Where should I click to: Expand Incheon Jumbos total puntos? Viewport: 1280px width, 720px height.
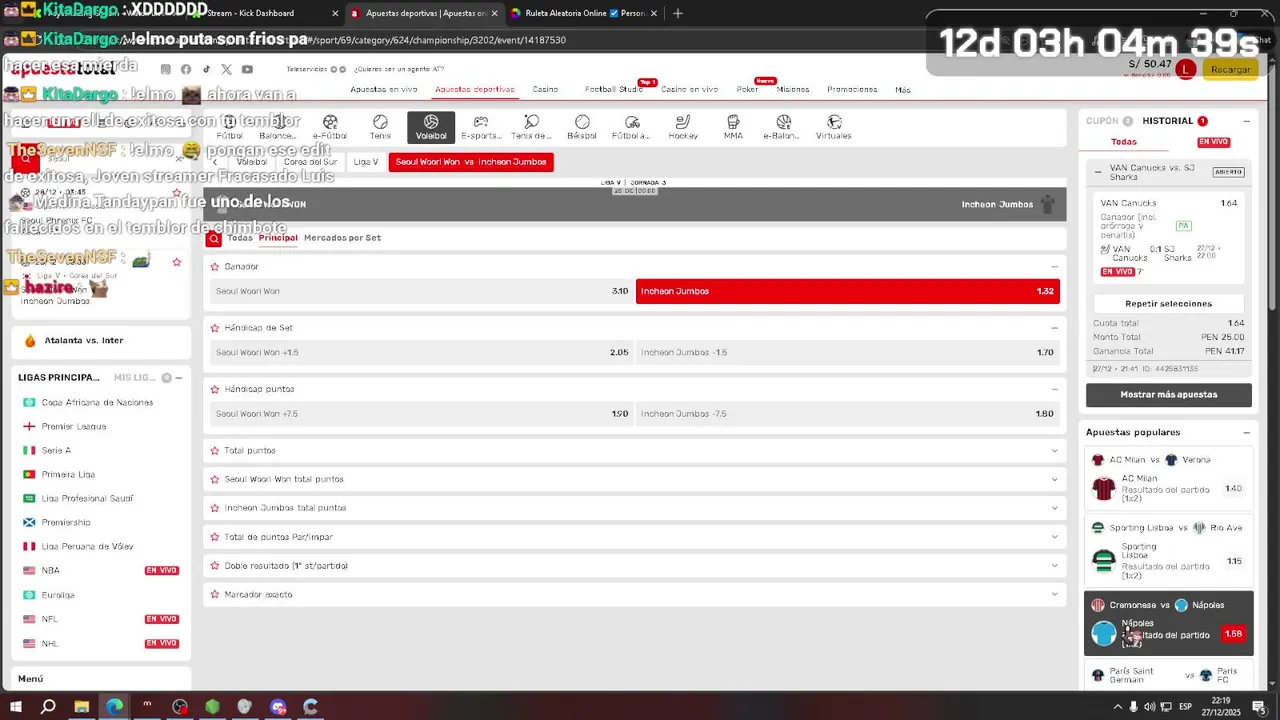click(1054, 508)
